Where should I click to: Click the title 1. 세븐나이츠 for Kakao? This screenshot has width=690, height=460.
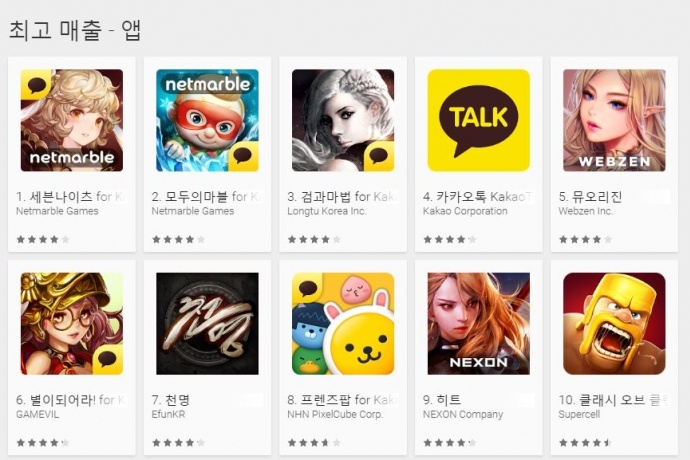(x=72, y=197)
